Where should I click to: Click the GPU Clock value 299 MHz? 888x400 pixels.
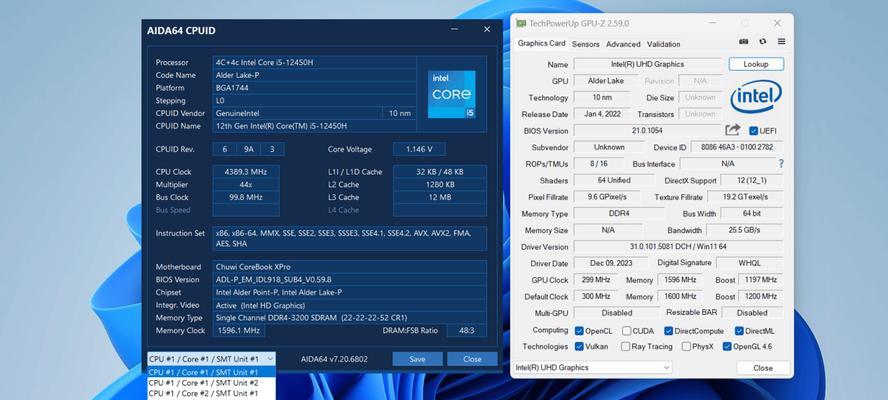pyautogui.click(x=595, y=279)
